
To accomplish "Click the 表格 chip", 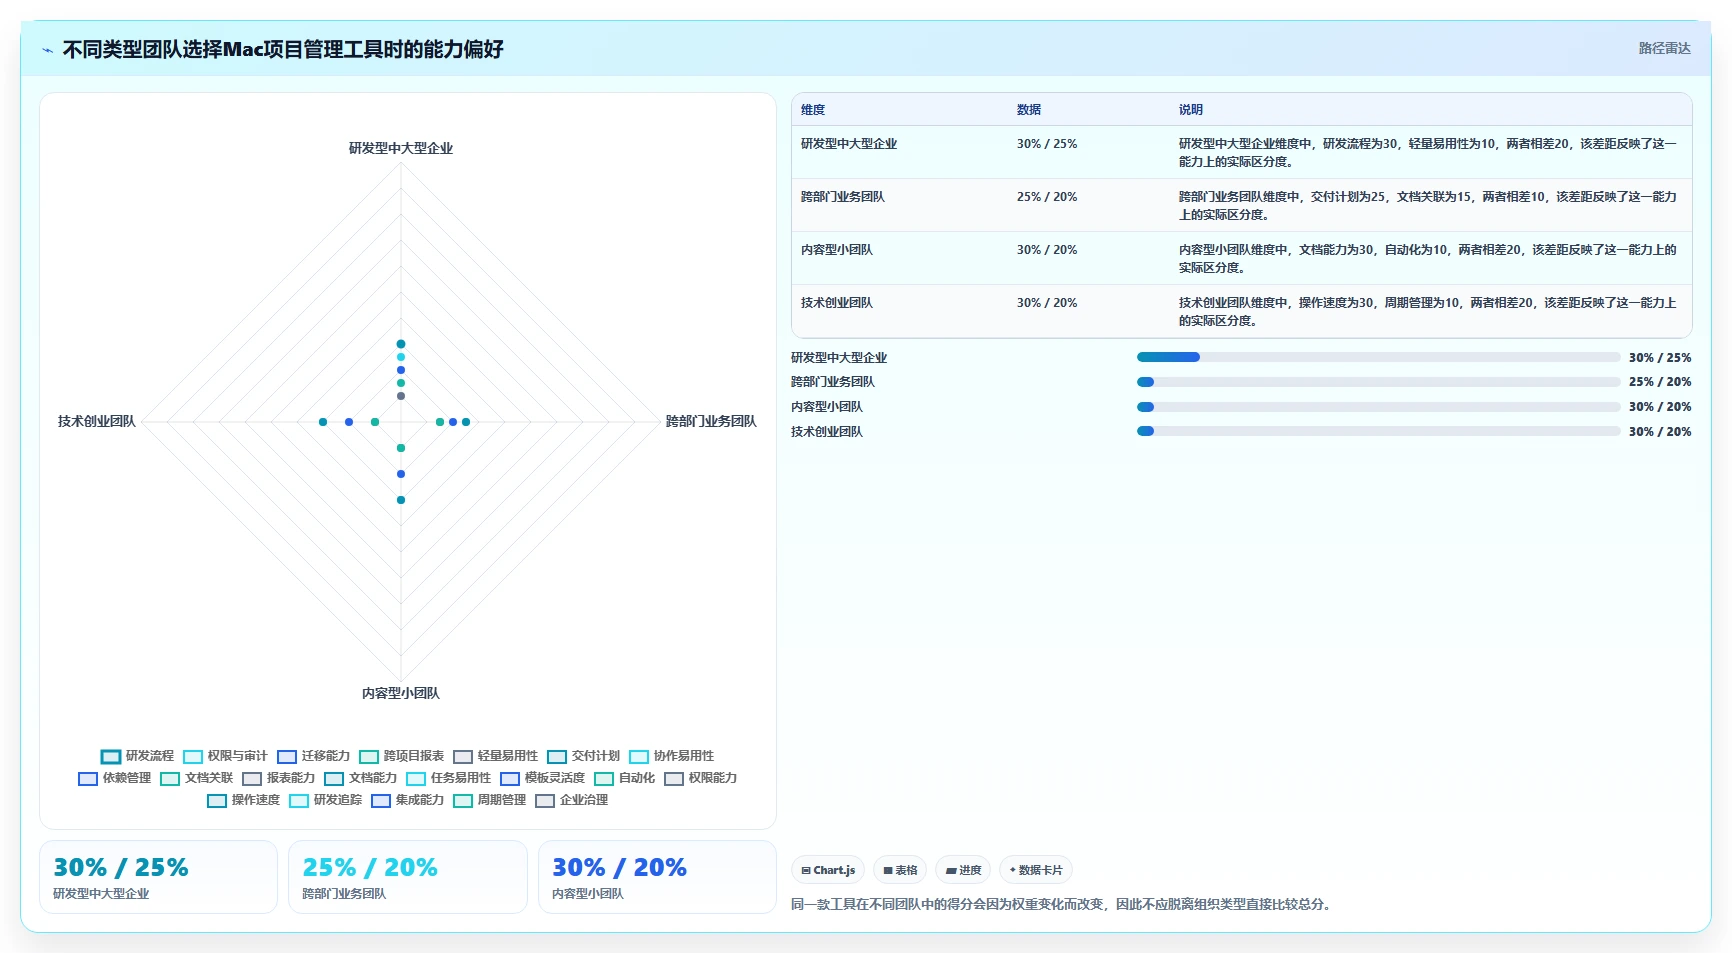I will pos(900,870).
